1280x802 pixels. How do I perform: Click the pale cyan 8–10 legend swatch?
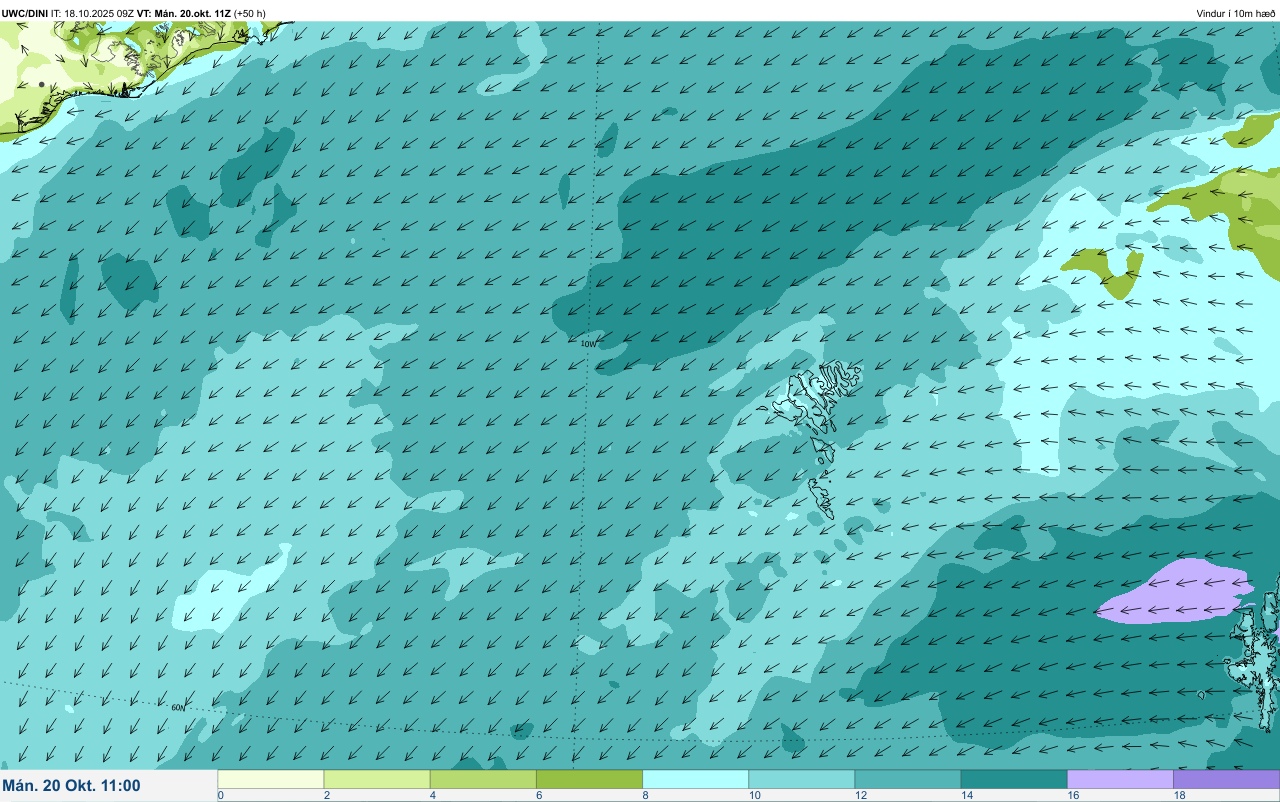[695, 779]
